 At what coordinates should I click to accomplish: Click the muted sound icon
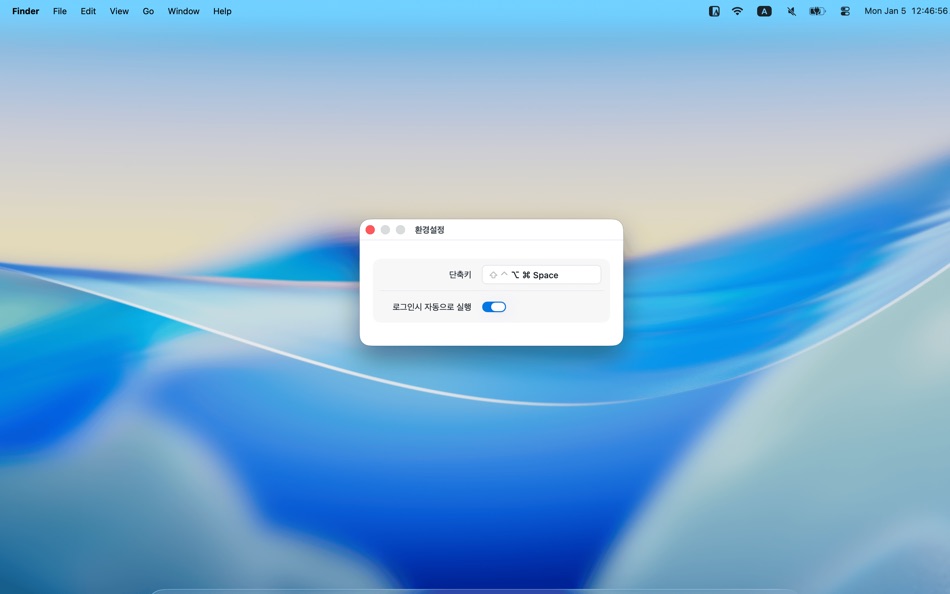pos(791,11)
